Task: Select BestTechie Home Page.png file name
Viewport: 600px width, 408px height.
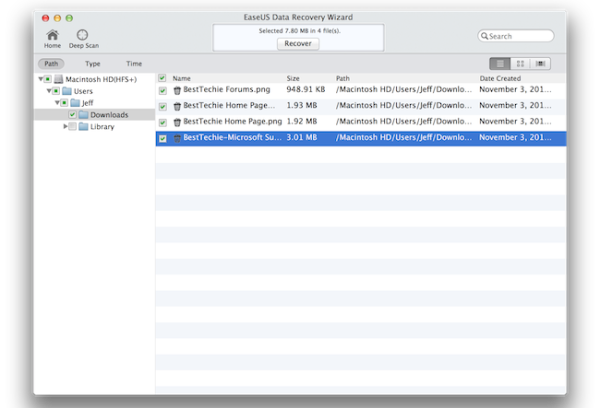Action: click(232, 121)
